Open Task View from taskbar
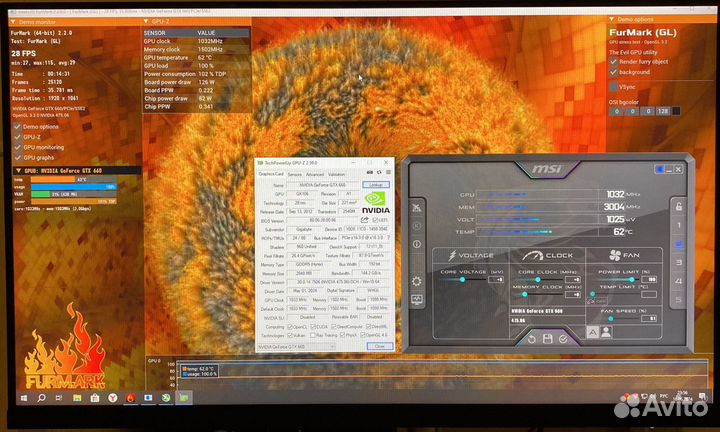The width and height of the screenshot is (720, 432). tap(59, 398)
